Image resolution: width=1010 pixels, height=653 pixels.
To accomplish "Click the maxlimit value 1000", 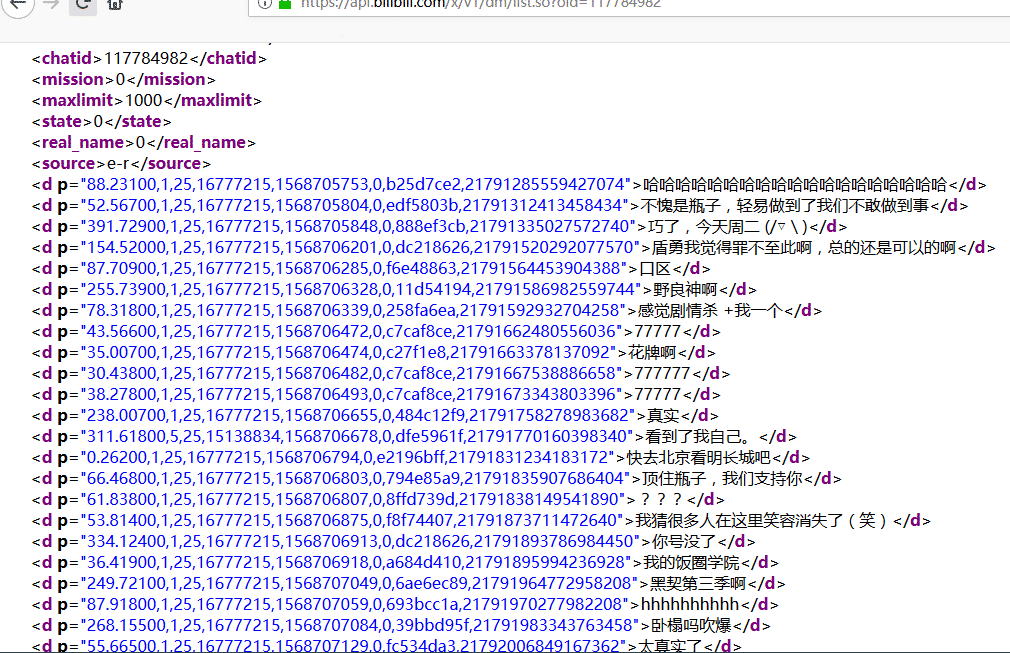I will (x=144, y=100).
